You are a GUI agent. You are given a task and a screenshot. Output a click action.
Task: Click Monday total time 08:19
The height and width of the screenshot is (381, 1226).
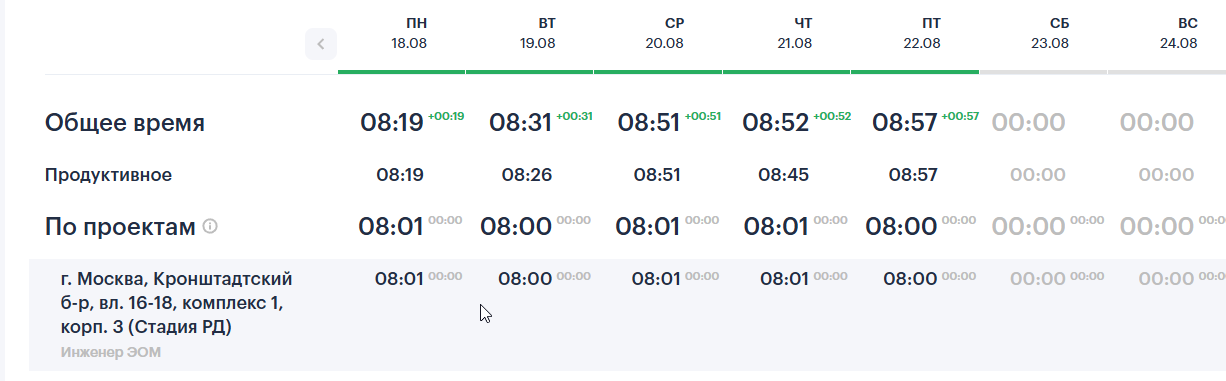[x=392, y=123]
